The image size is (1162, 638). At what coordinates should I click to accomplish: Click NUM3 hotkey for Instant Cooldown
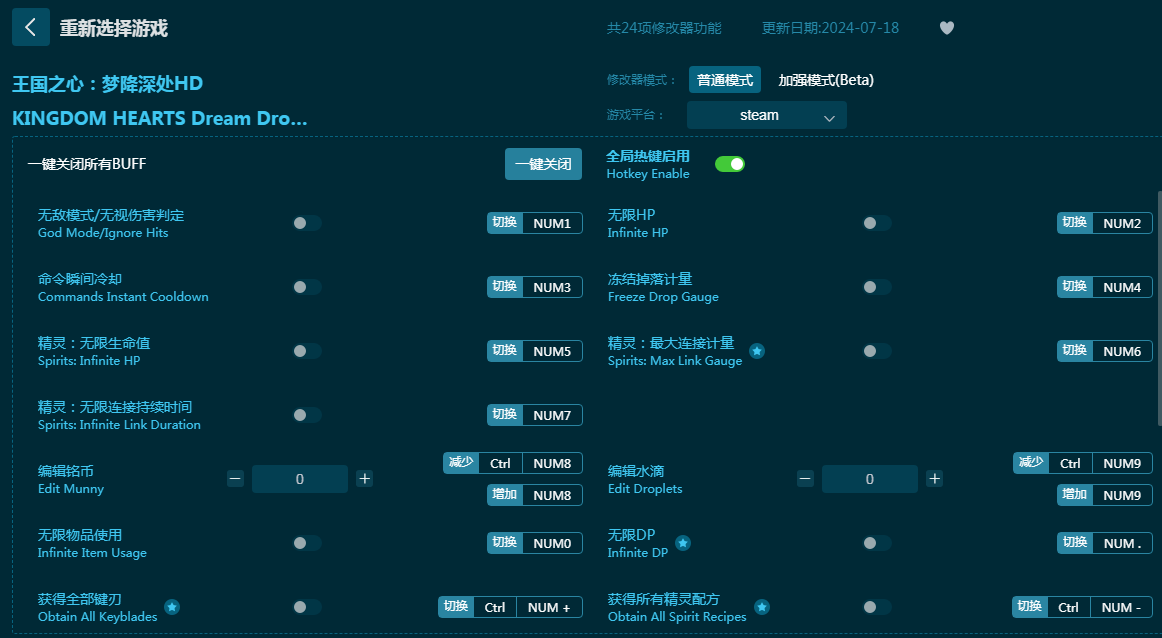[534, 287]
